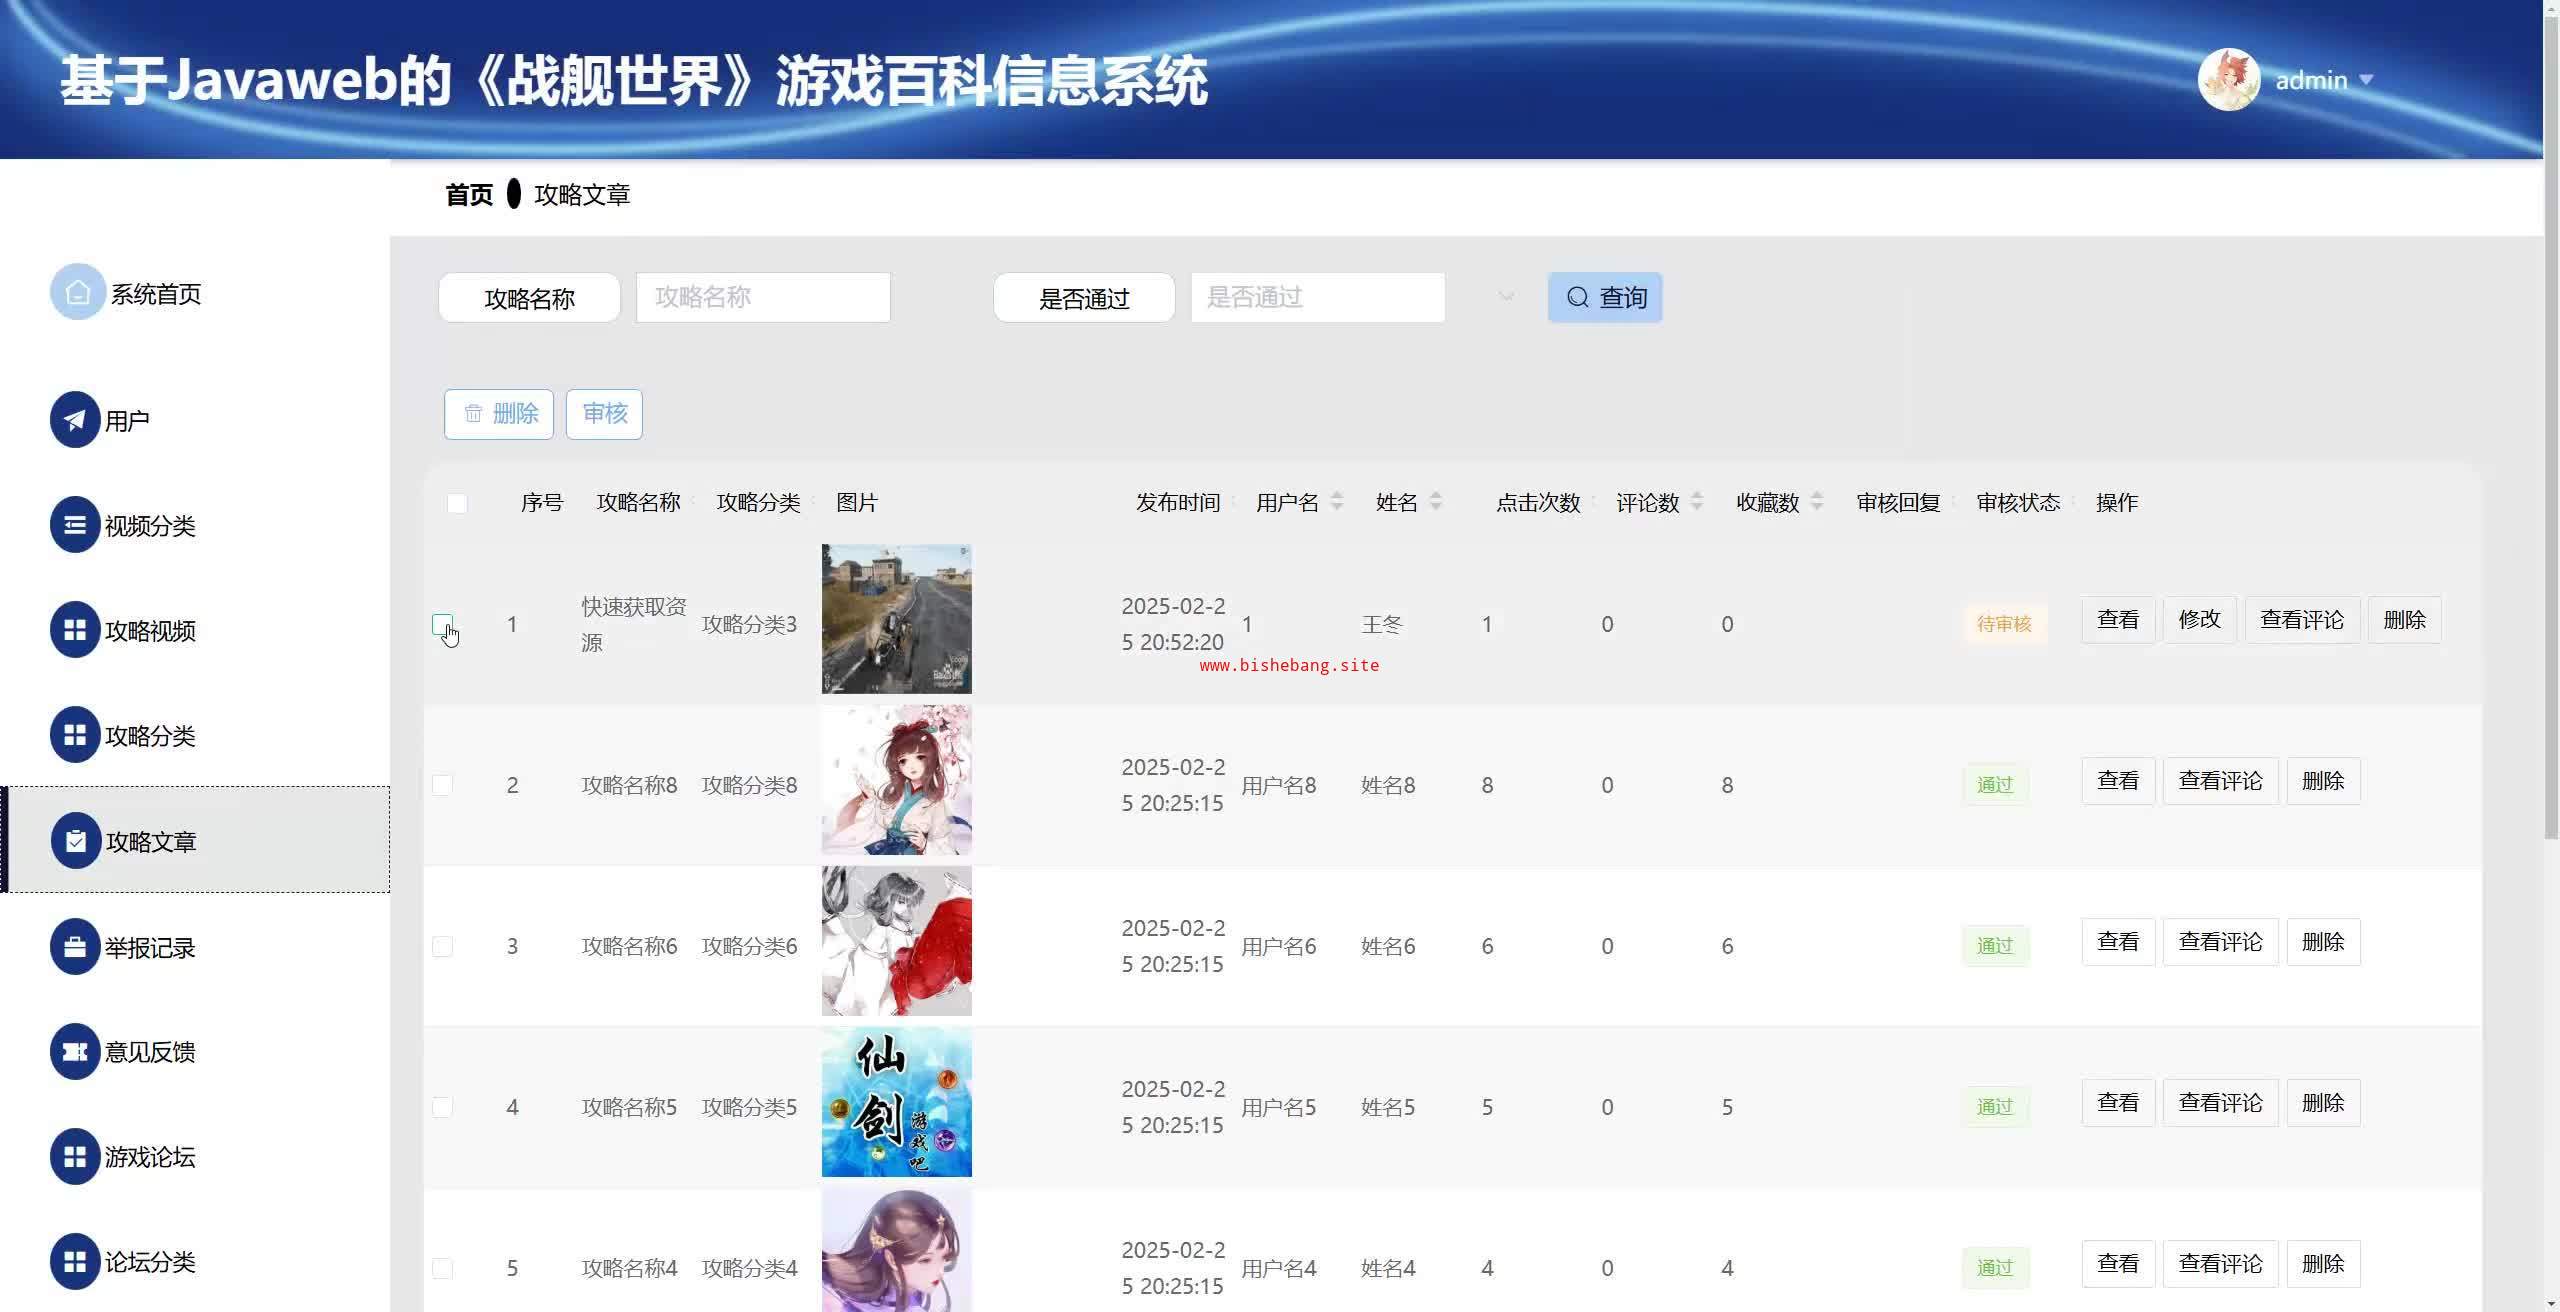Focus the 攻略名称 search input field
Screen dimensions: 2560x1312
763,297
